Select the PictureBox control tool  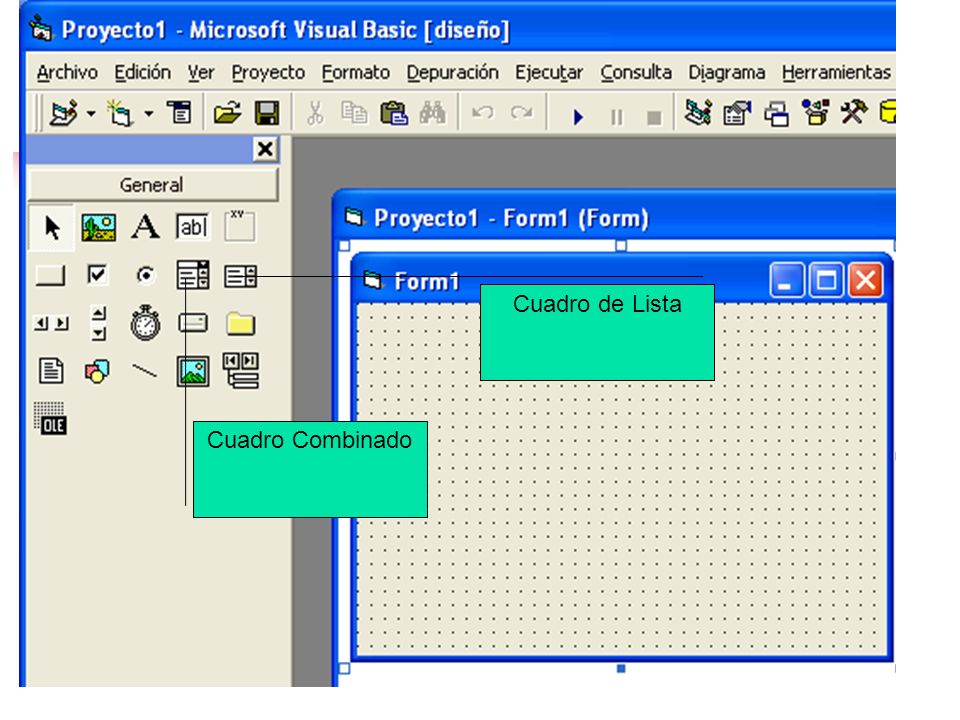click(x=99, y=228)
